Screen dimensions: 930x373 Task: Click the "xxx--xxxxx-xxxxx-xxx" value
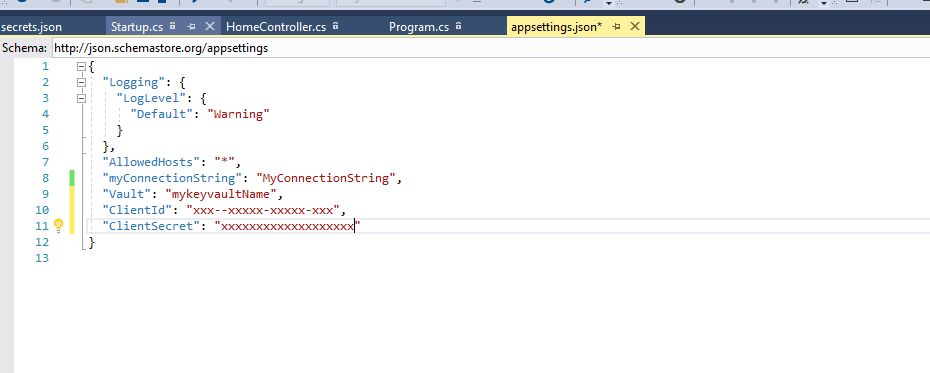coord(263,210)
